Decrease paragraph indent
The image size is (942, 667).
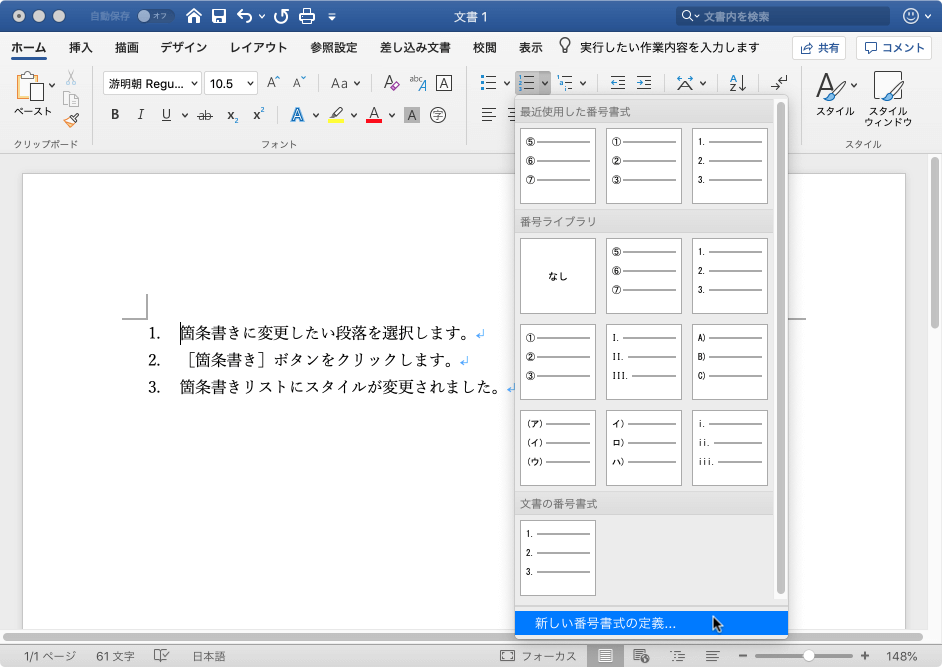[618, 83]
